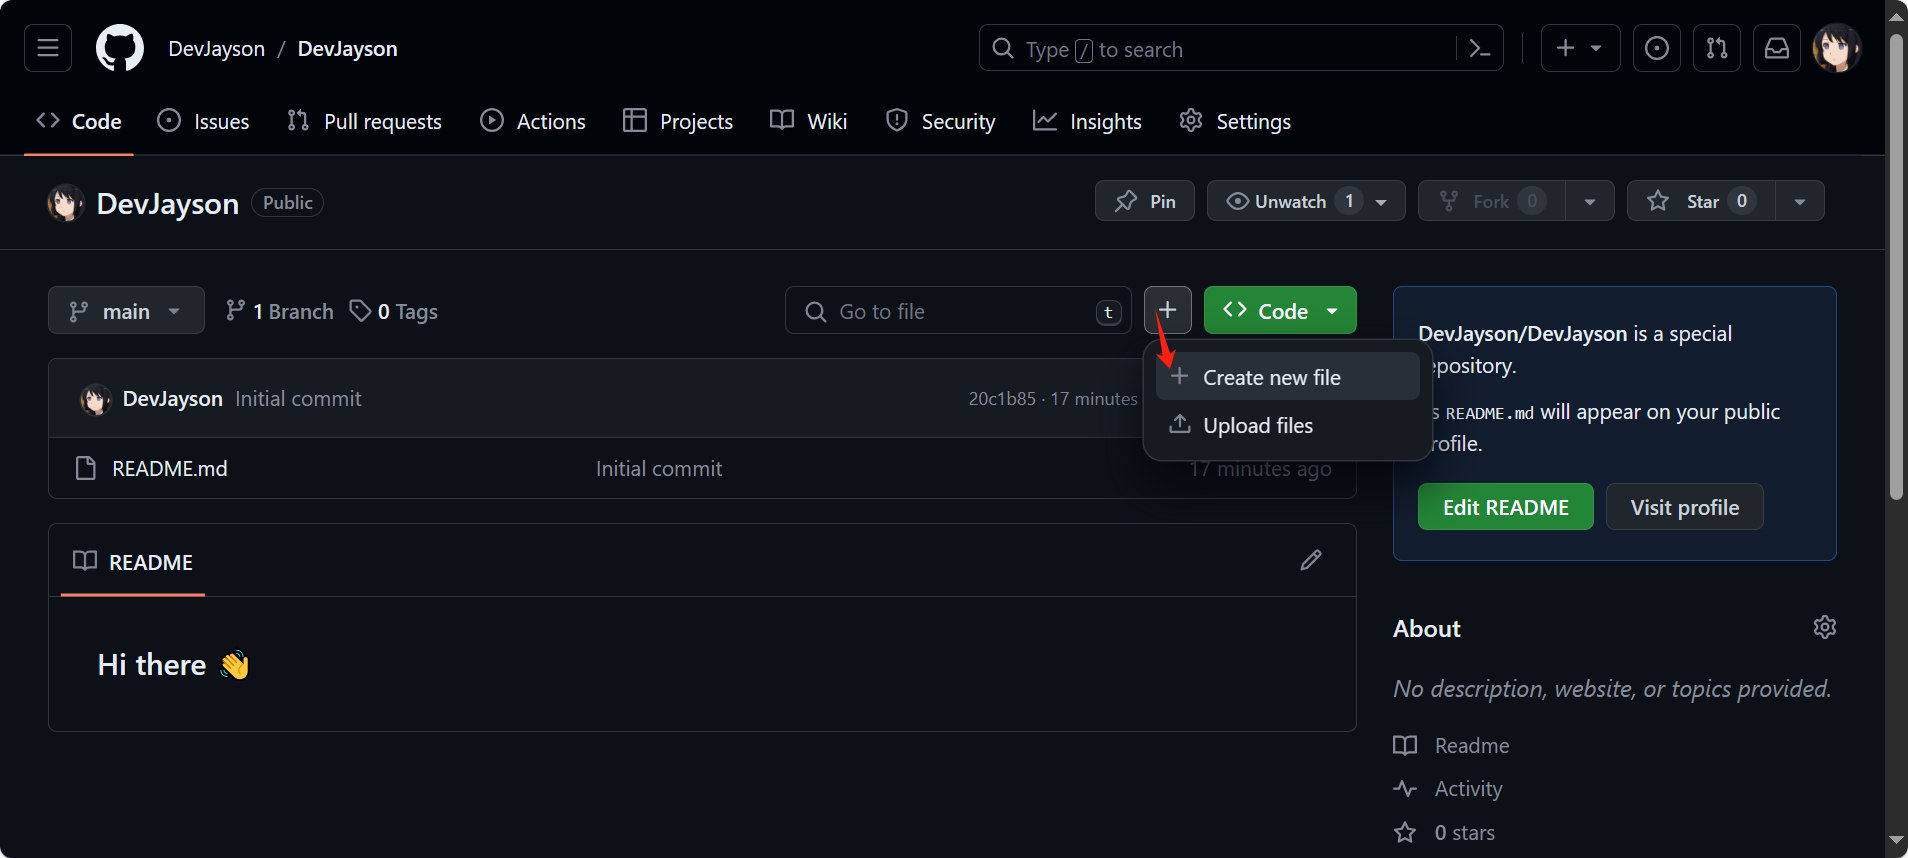Select Upload files menu item
Image resolution: width=1908 pixels, height=858 pixels.
click(1287, 425)
